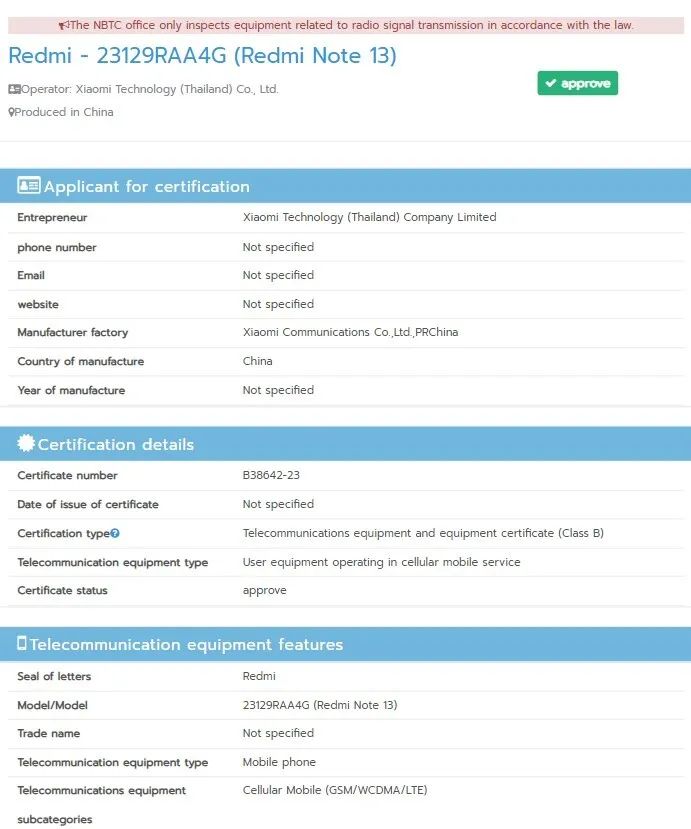The width and height of the screenshot is (691, 829).
Task: Select certificate number B38642-23
Action: [x=271, y=475]
